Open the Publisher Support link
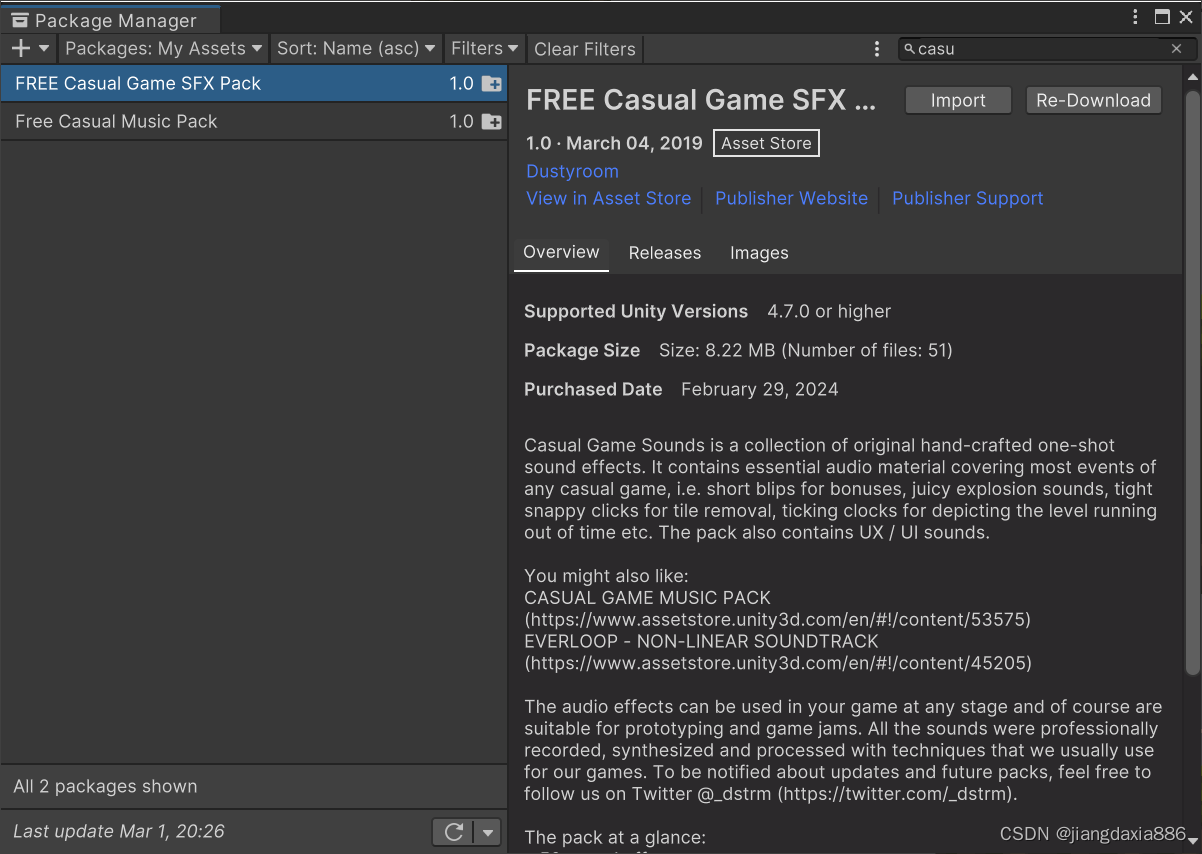The width and height of the screenshot is (1202, 854). click(x=967, y=198)
